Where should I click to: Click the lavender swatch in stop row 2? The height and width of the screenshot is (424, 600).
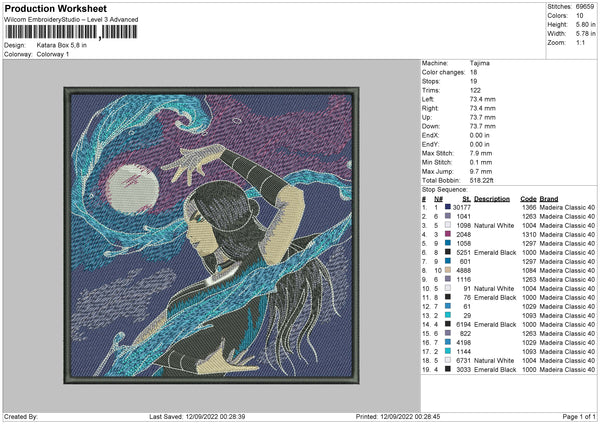click(x=448, y=216)
